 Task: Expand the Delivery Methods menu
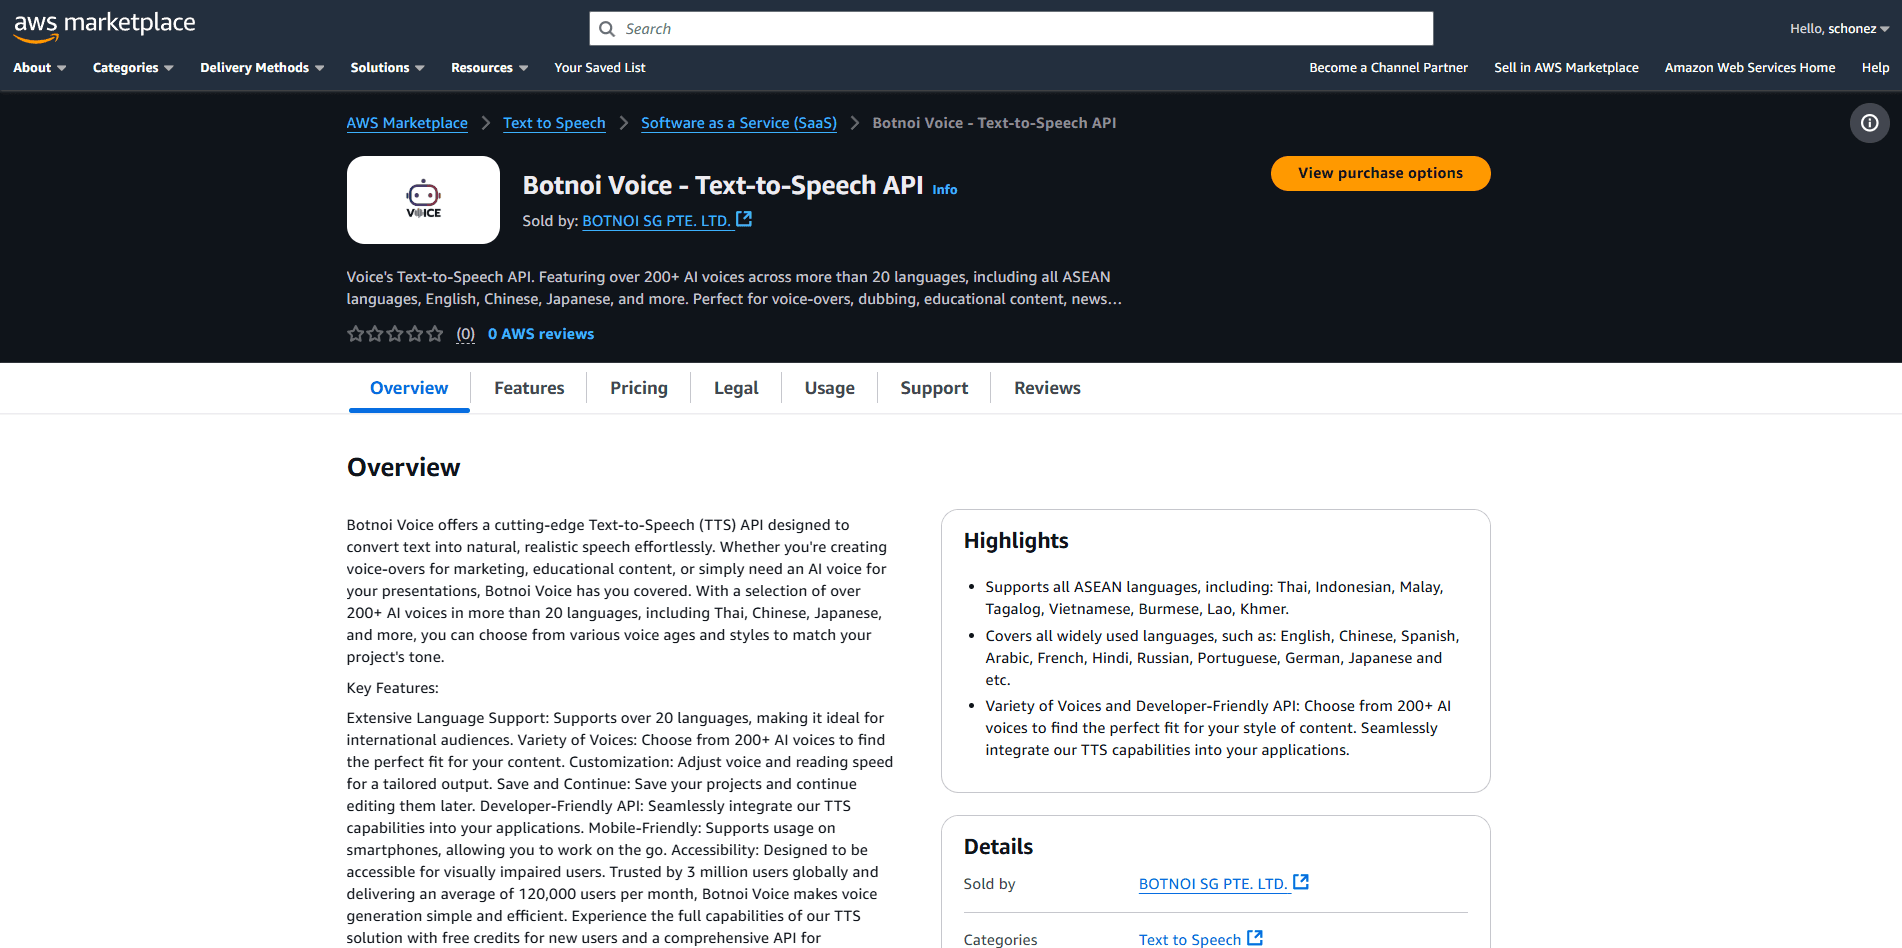click(262, 68)
